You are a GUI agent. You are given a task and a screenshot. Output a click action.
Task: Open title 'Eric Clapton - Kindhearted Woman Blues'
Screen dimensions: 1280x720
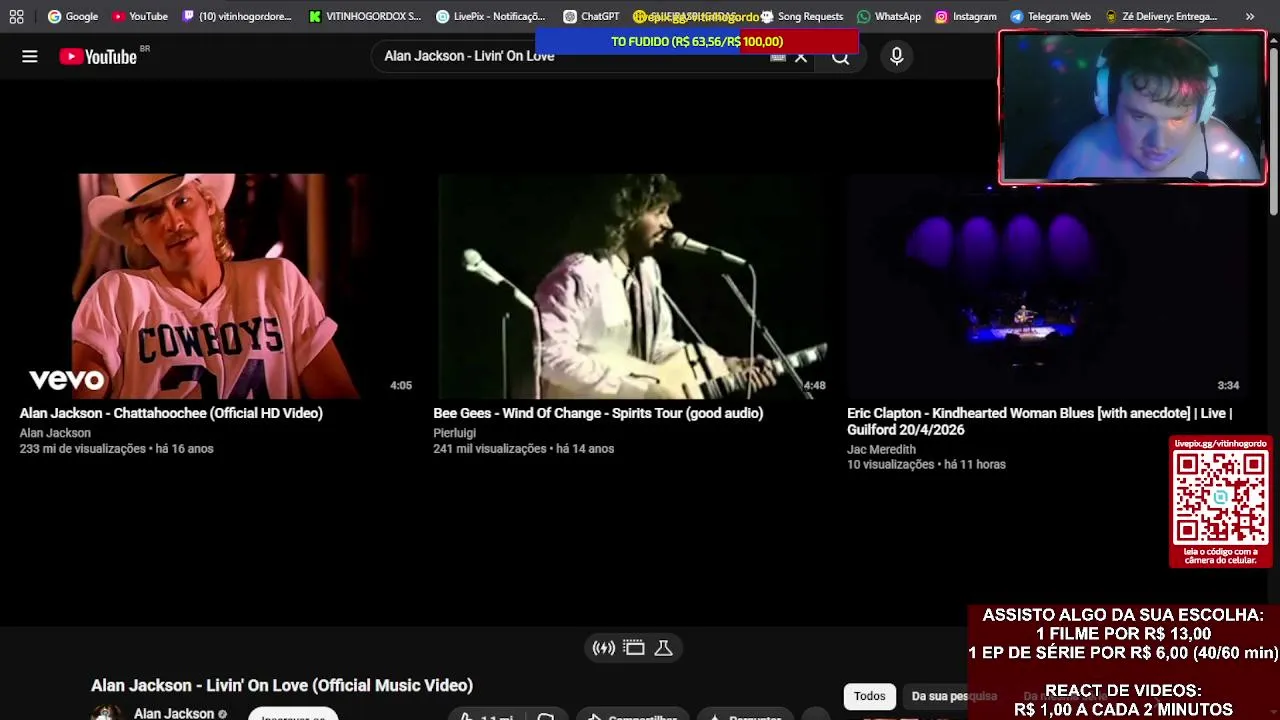(x=1040, y=421)
